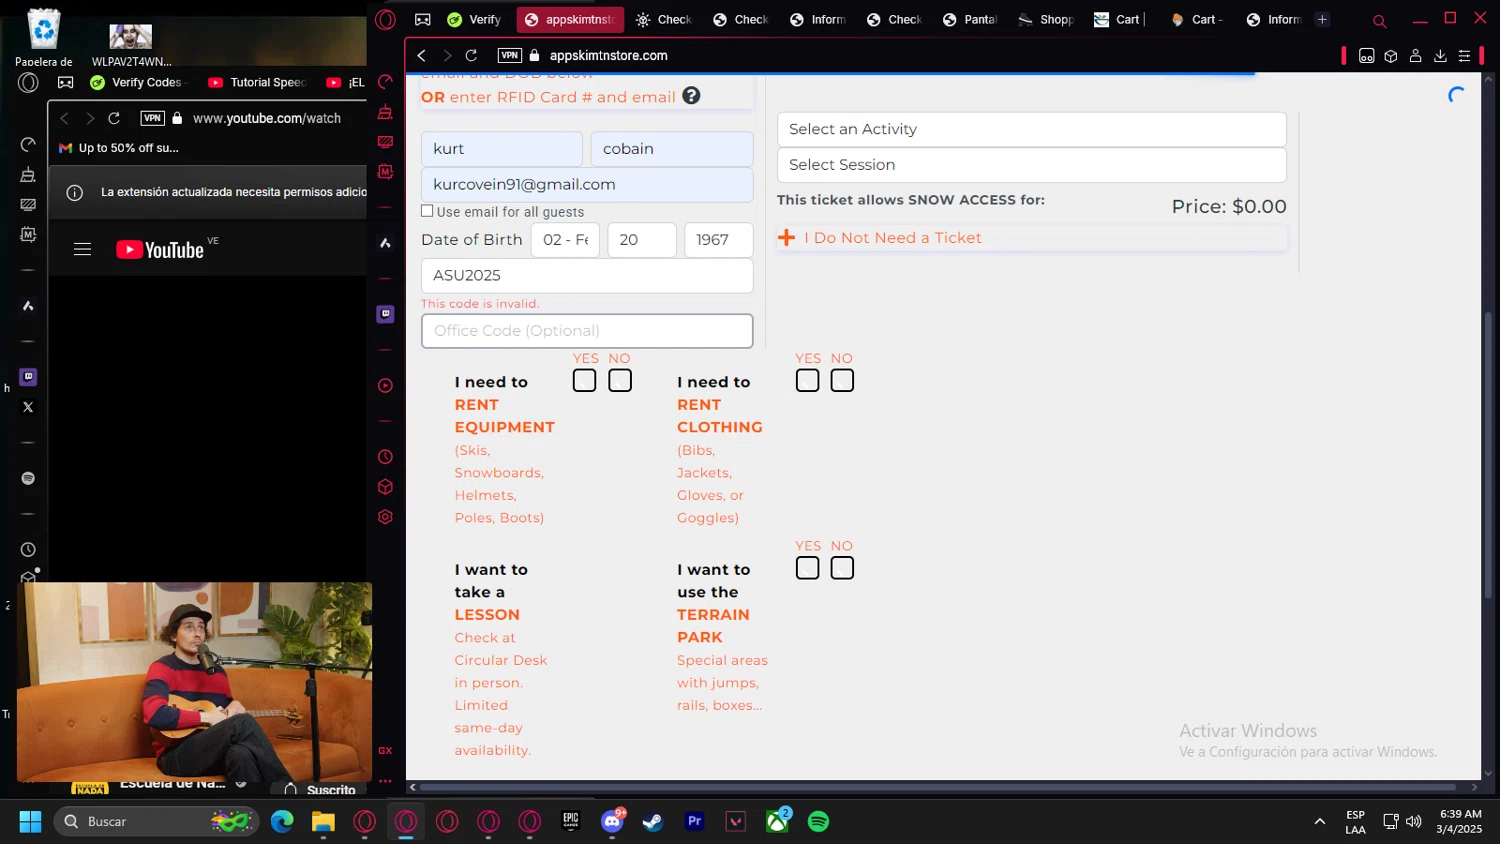Viewport: 1500px width, 844px height.
Task: Click the last name field containing 'cobain'
Action: [672, 149]
